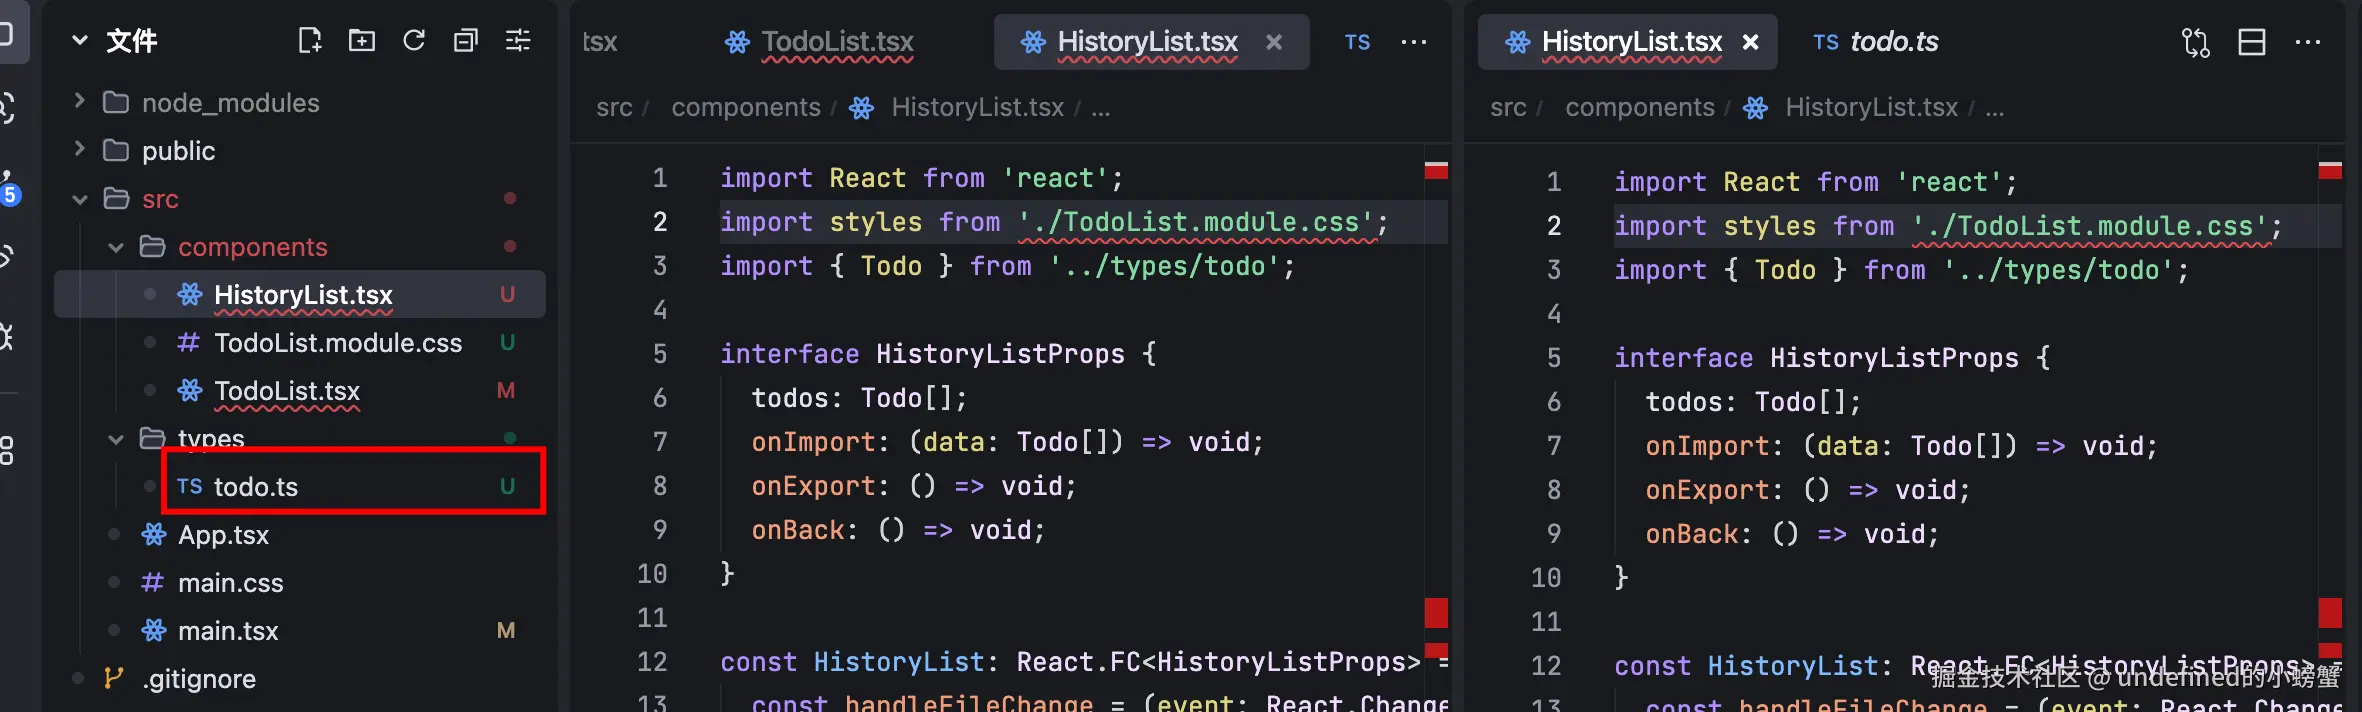
Task: Switch to the todo.ts tab in right editor
Action: pyautogui.click(x=1875, y=42)
